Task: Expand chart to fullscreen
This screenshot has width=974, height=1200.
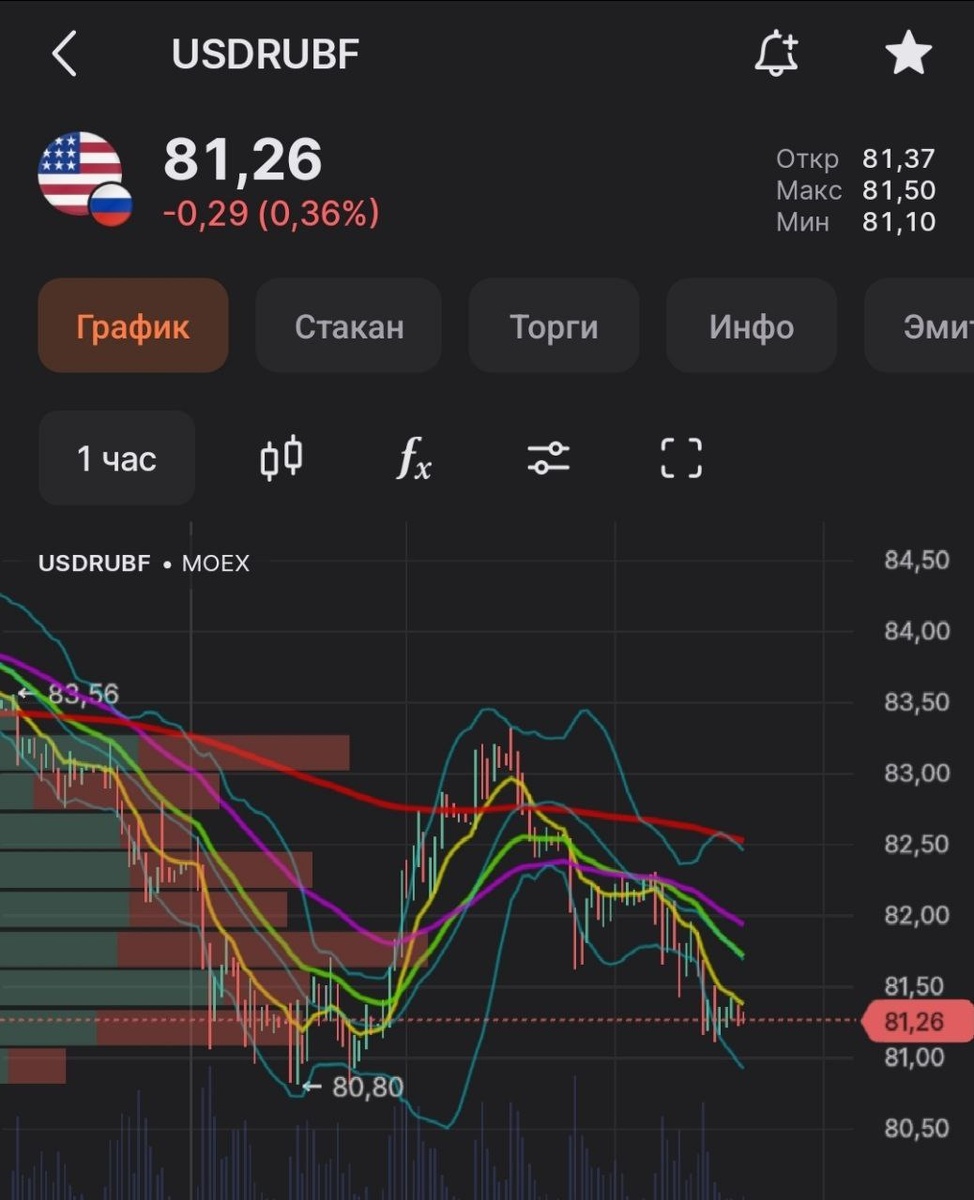Action: (x=682, y=458)
